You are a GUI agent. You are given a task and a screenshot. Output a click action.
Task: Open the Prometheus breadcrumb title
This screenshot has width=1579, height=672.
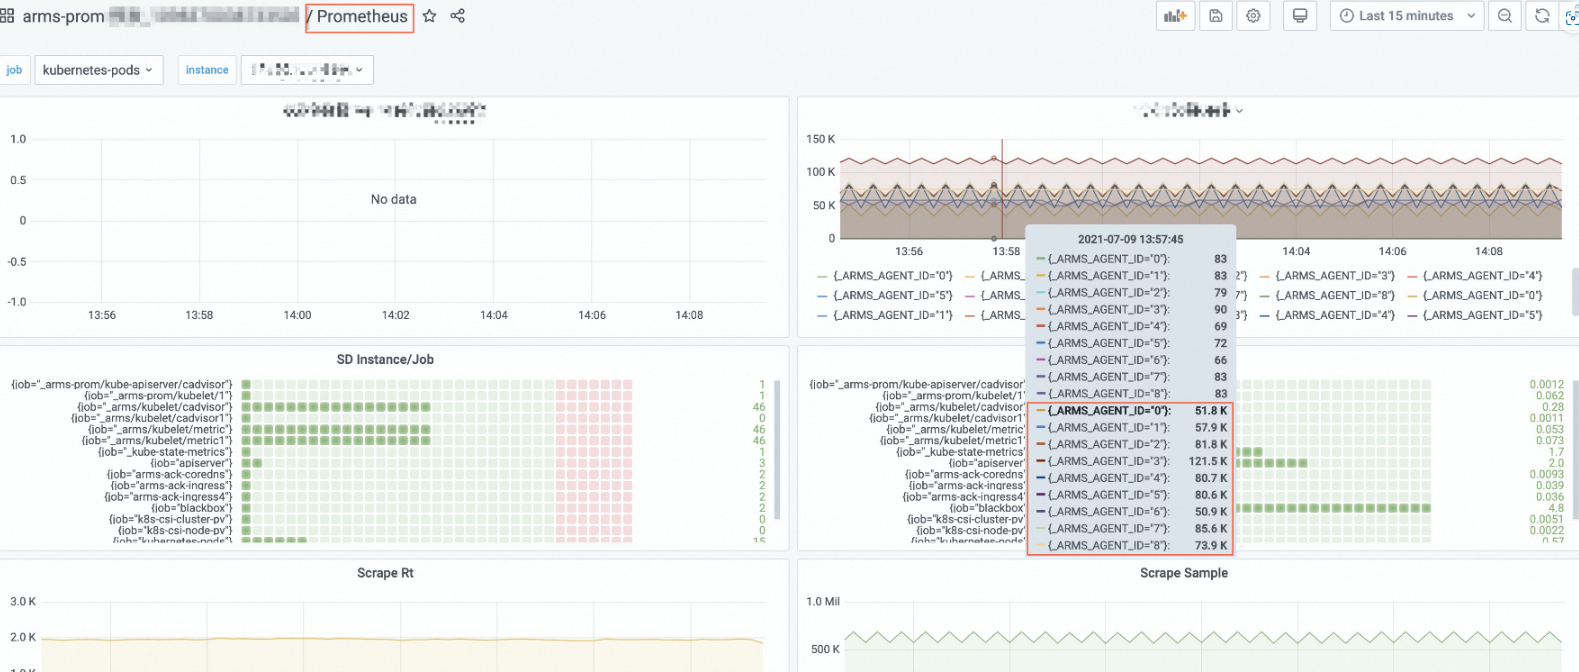[x=362, y=16]
